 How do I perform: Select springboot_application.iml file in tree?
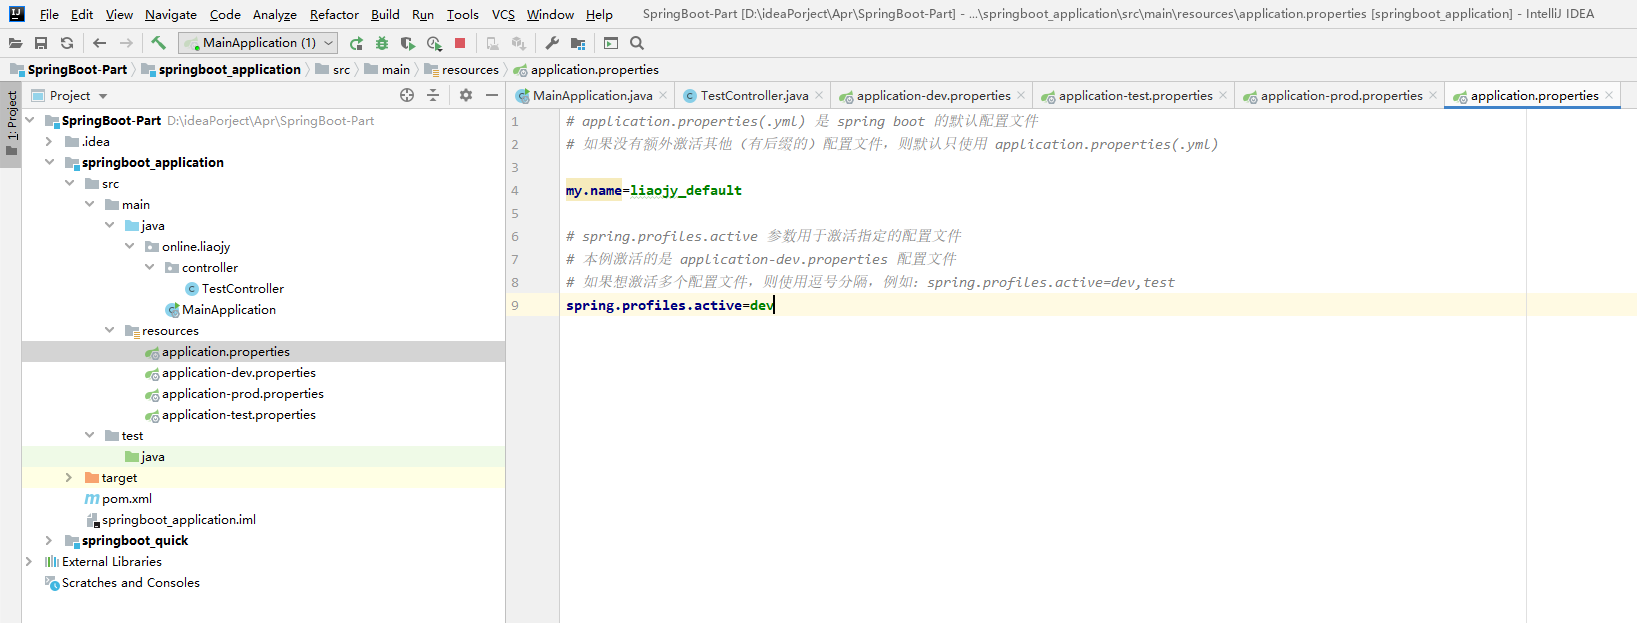179,519
